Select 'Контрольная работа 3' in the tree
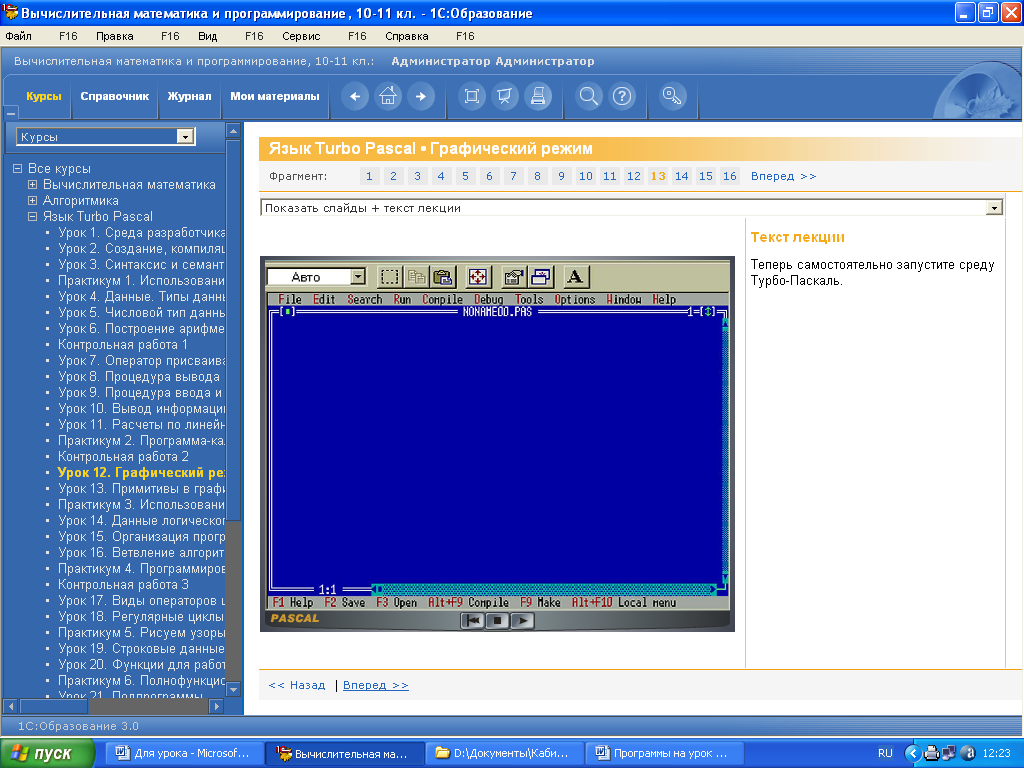This screenshot has width=1024, height=768. tap(123, 584)
